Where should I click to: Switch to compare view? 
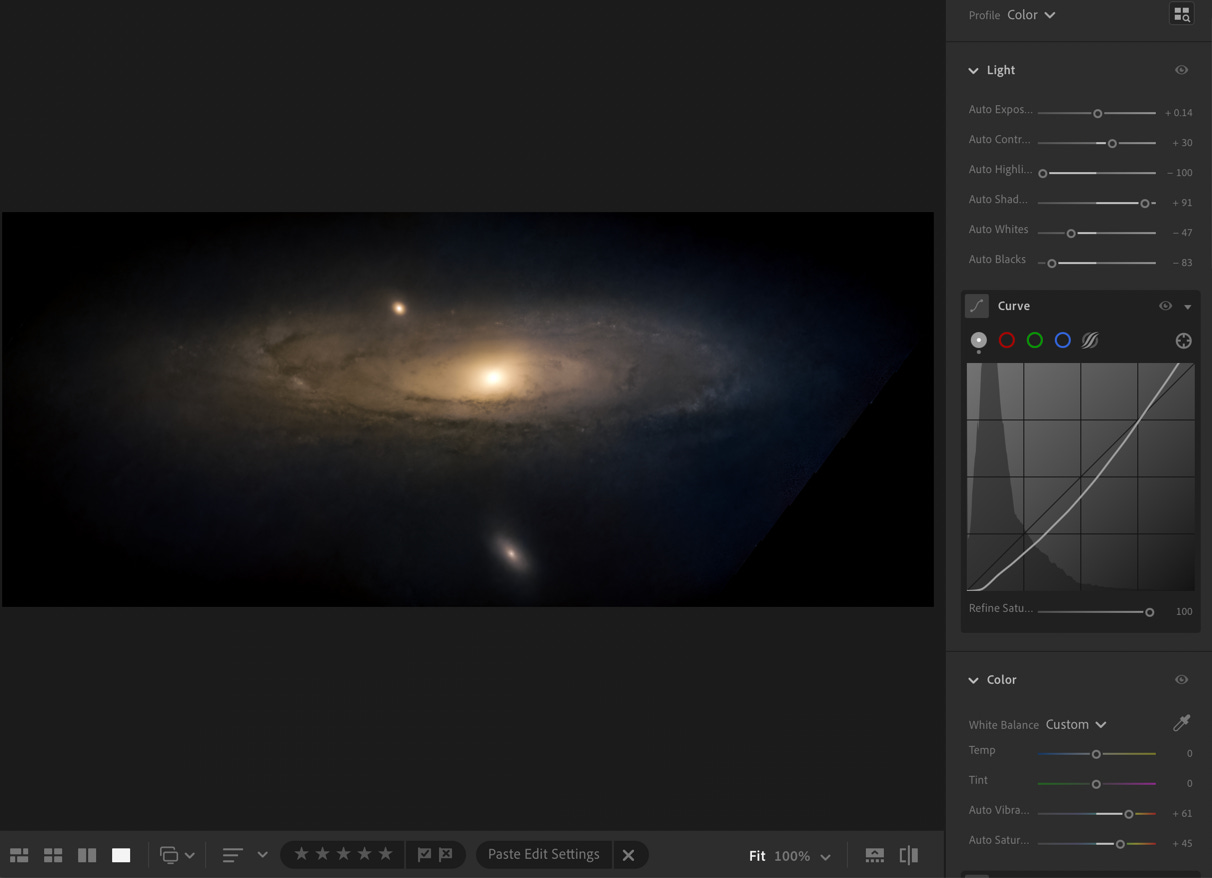click(x=87, y=855)
